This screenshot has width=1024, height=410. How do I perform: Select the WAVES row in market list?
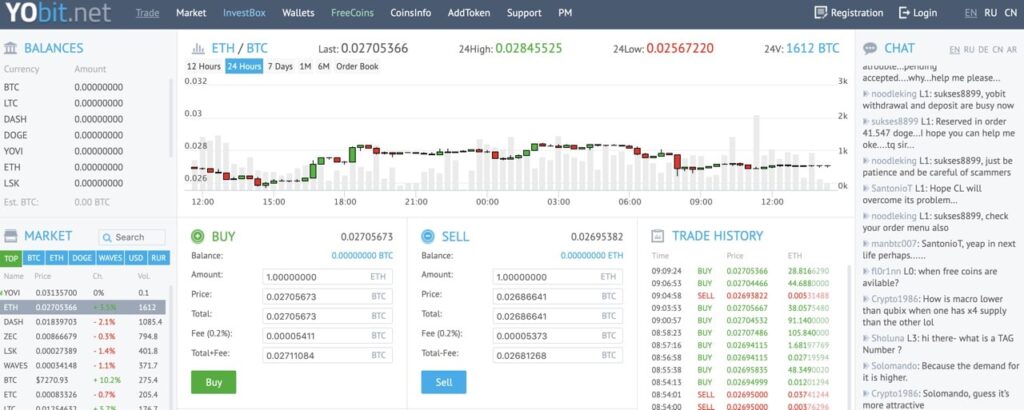pyautogui.click(x=84, y=365)
